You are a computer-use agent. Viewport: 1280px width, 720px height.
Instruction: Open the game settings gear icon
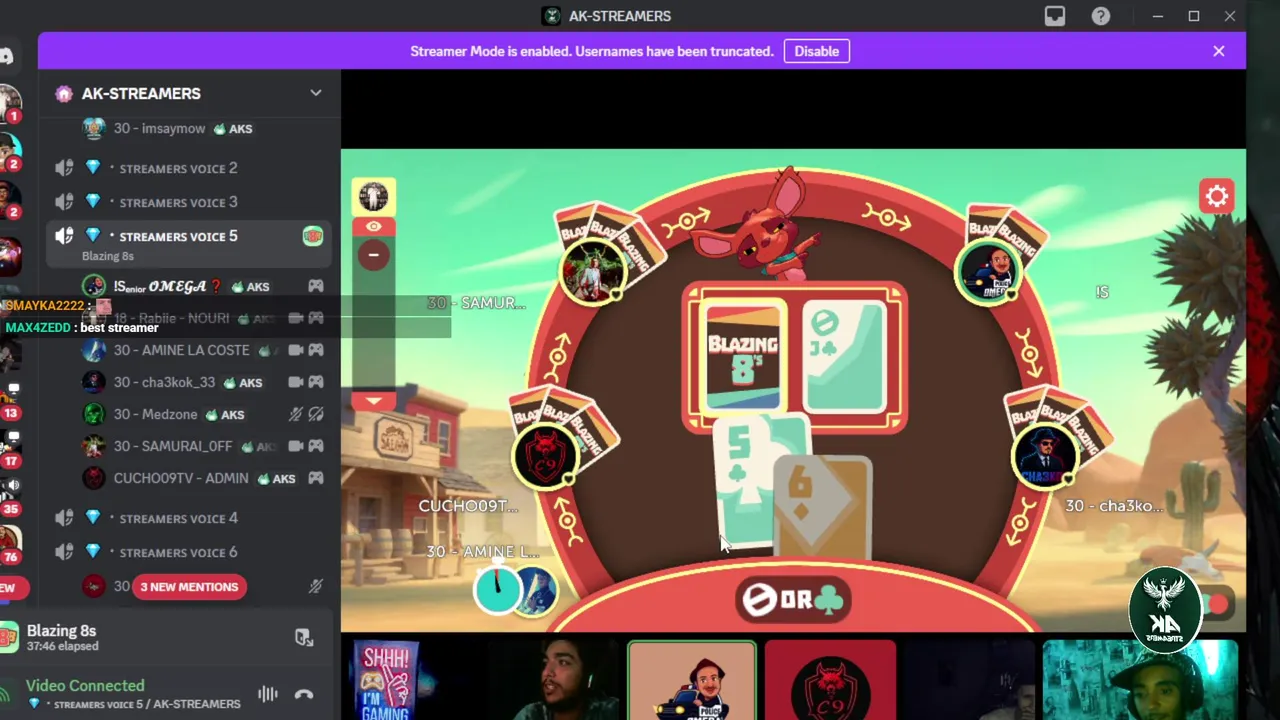click(x=1217, y=197)
